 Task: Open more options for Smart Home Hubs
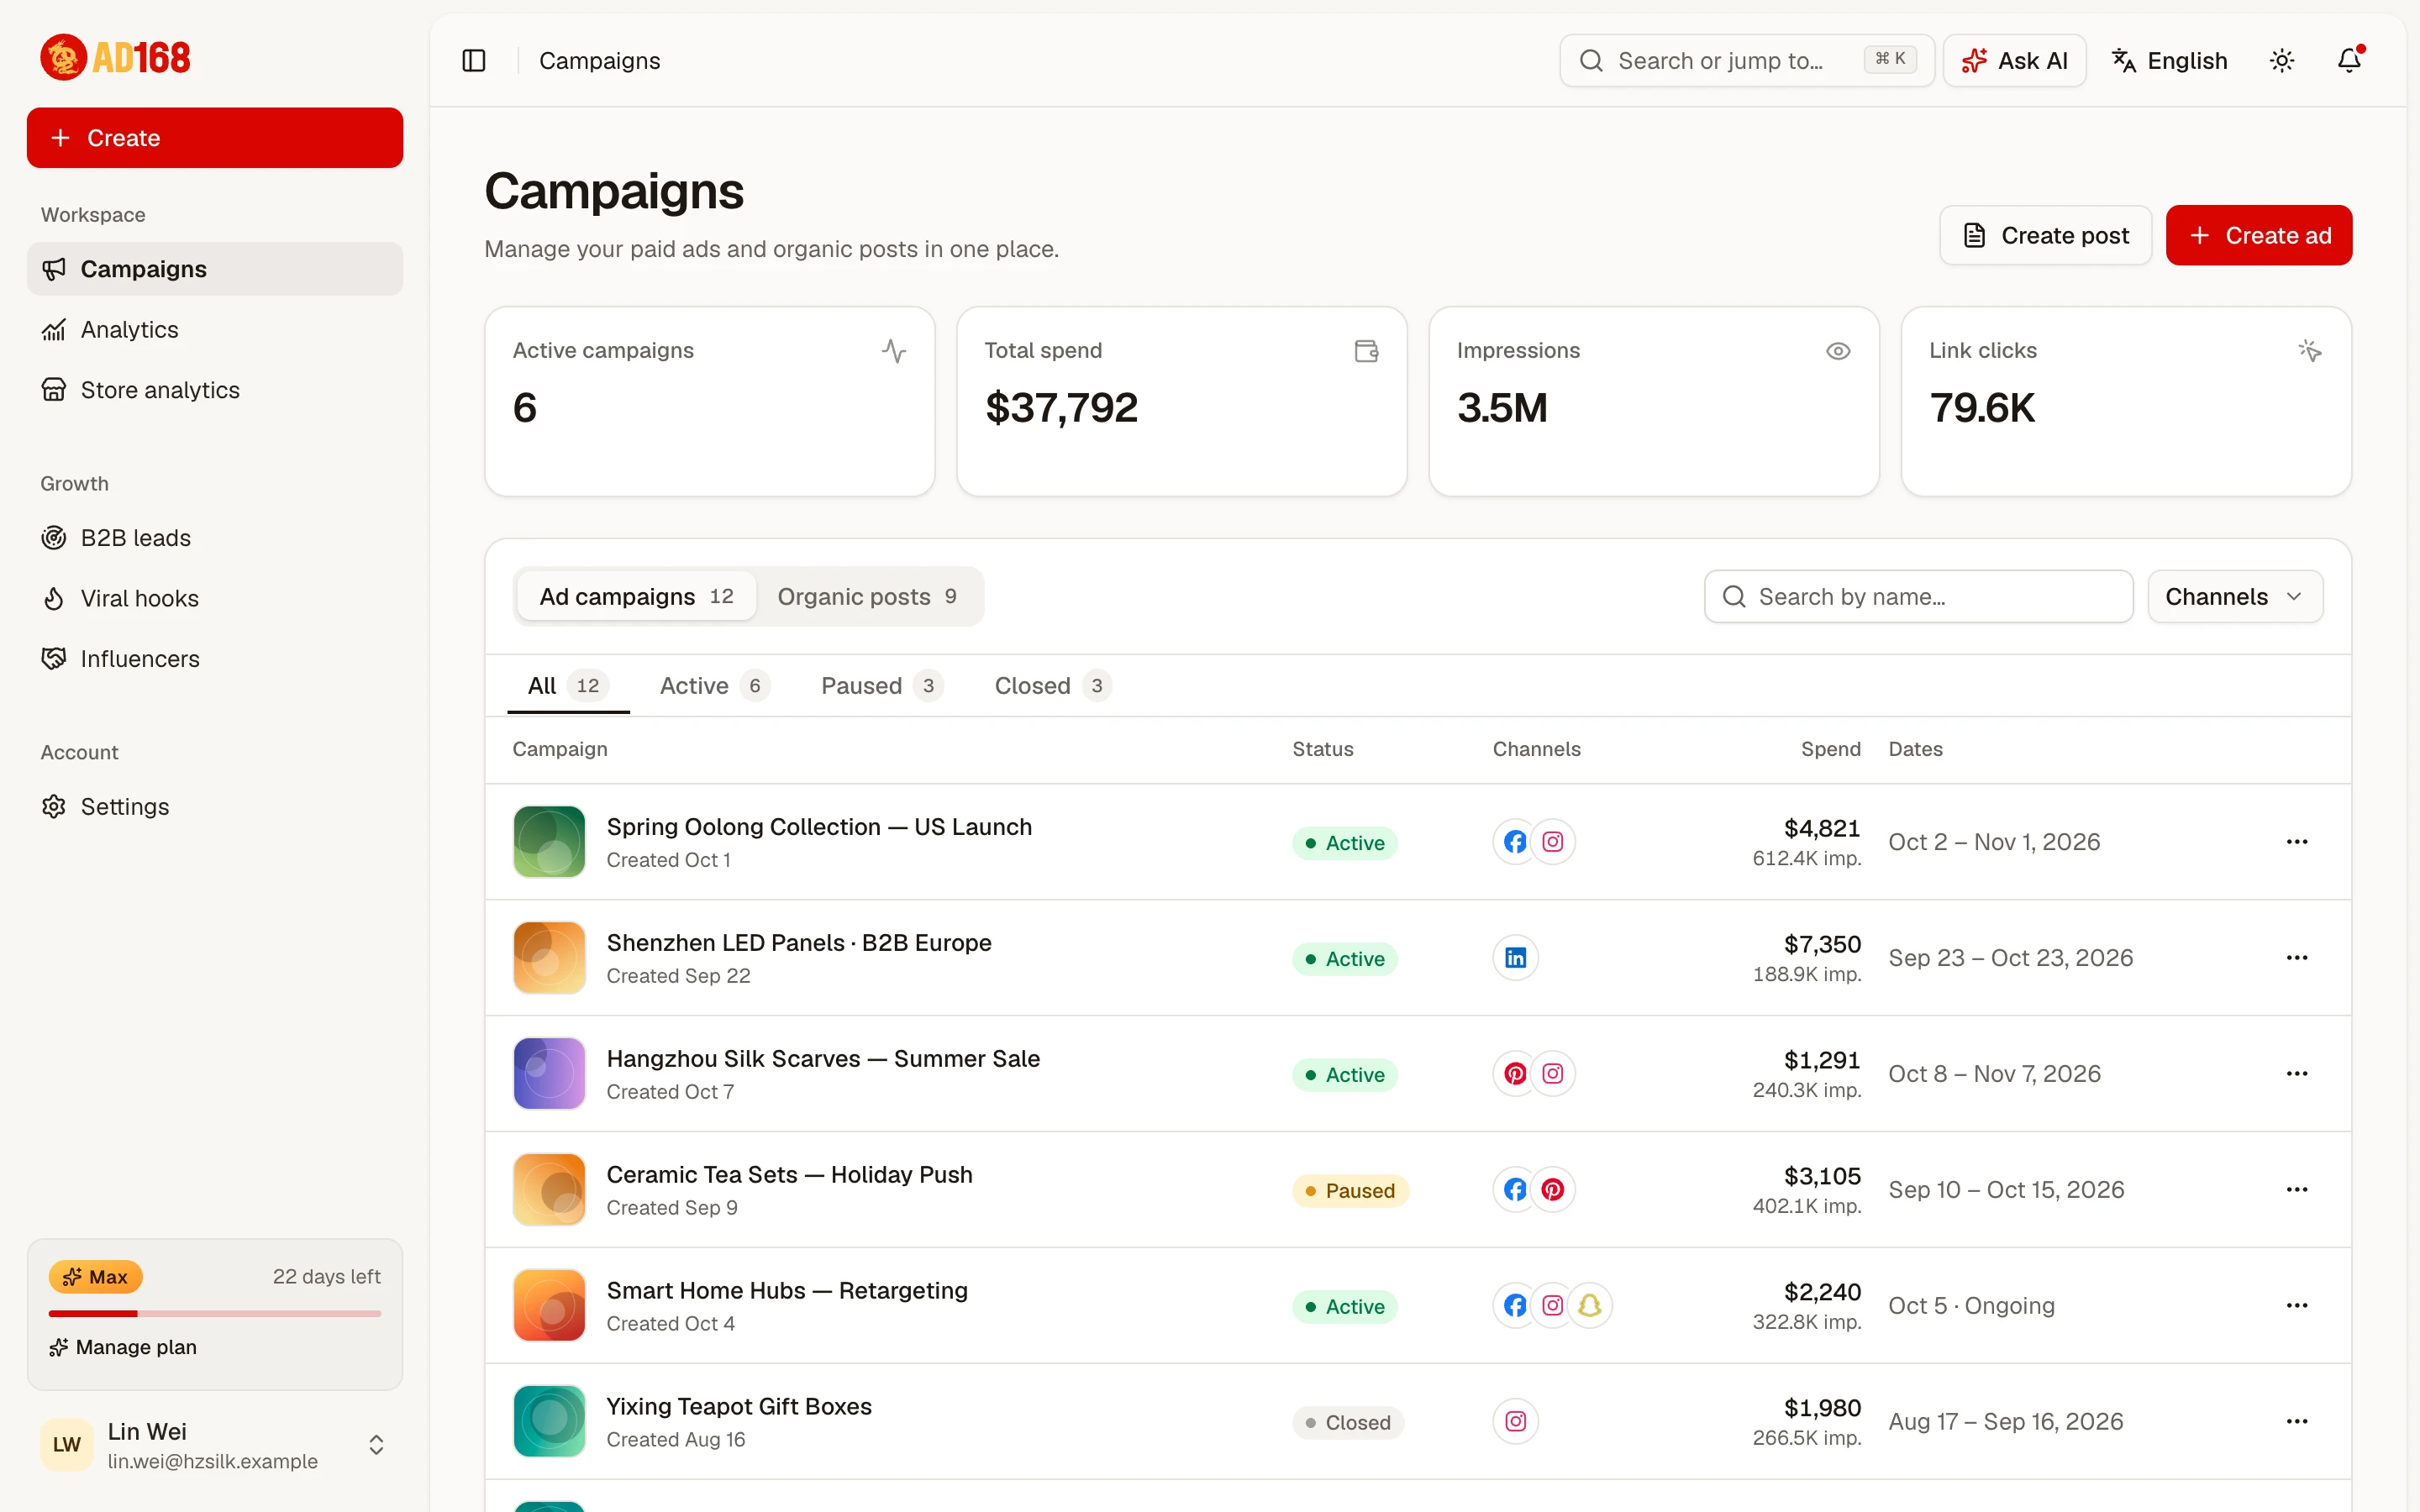tap(2297, 1306)
